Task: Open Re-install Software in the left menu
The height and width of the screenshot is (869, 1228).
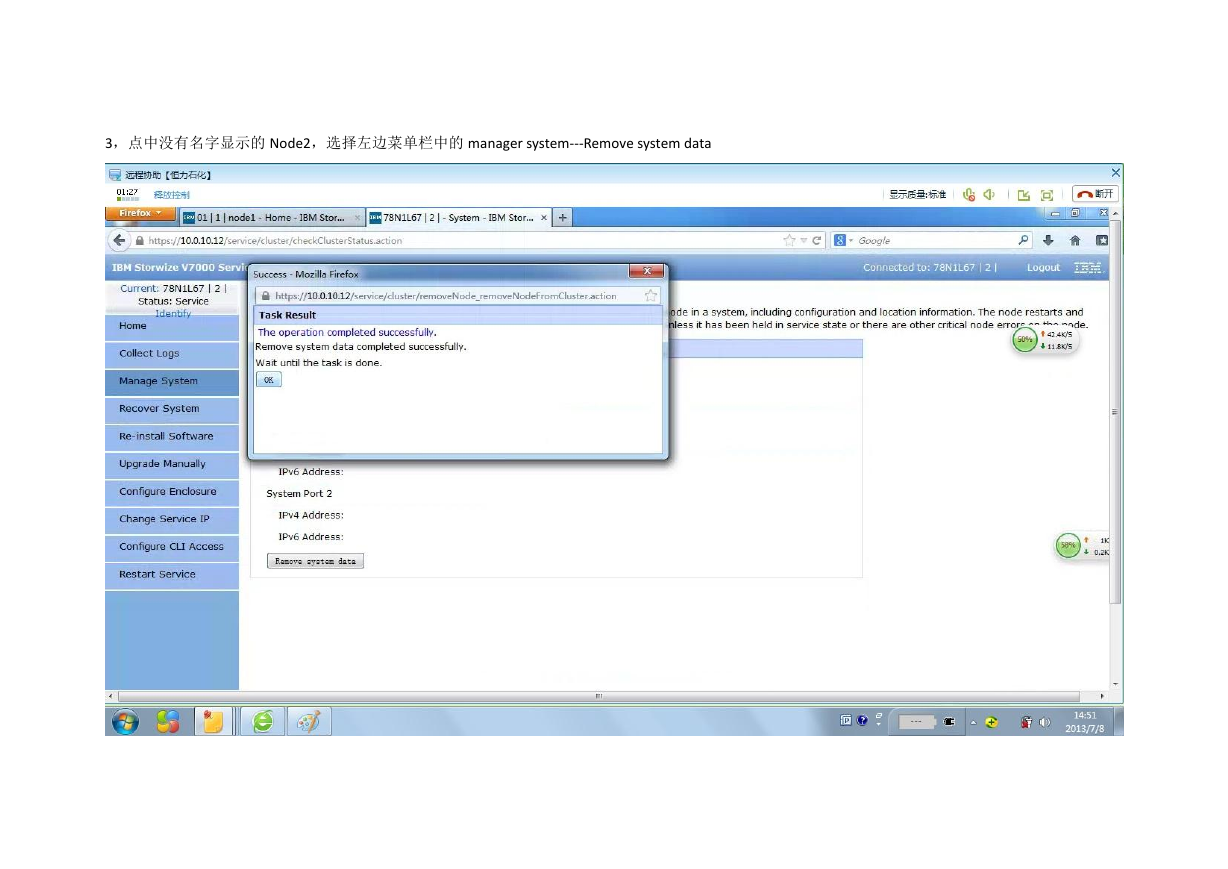Action: pyautogui.click(x=172, y=436)
